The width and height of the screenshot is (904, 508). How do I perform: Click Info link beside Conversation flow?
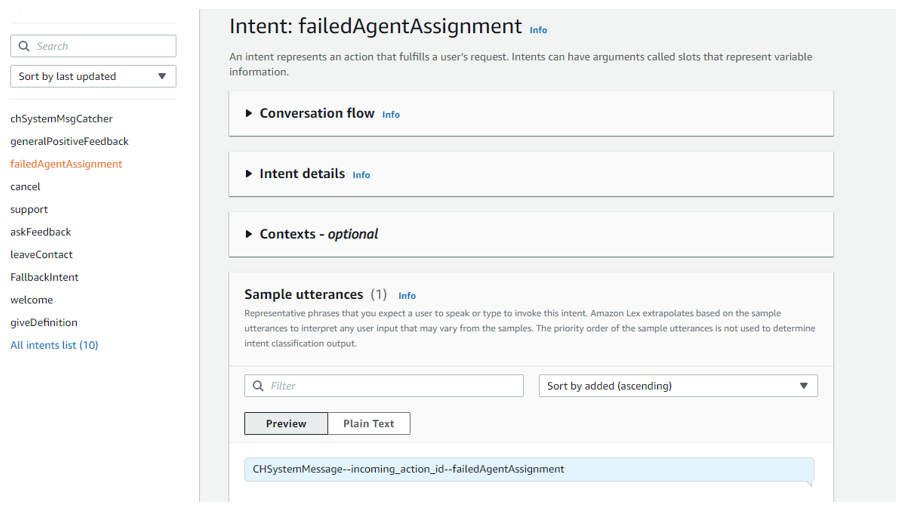pyautogui.click(x=391, y=115)
